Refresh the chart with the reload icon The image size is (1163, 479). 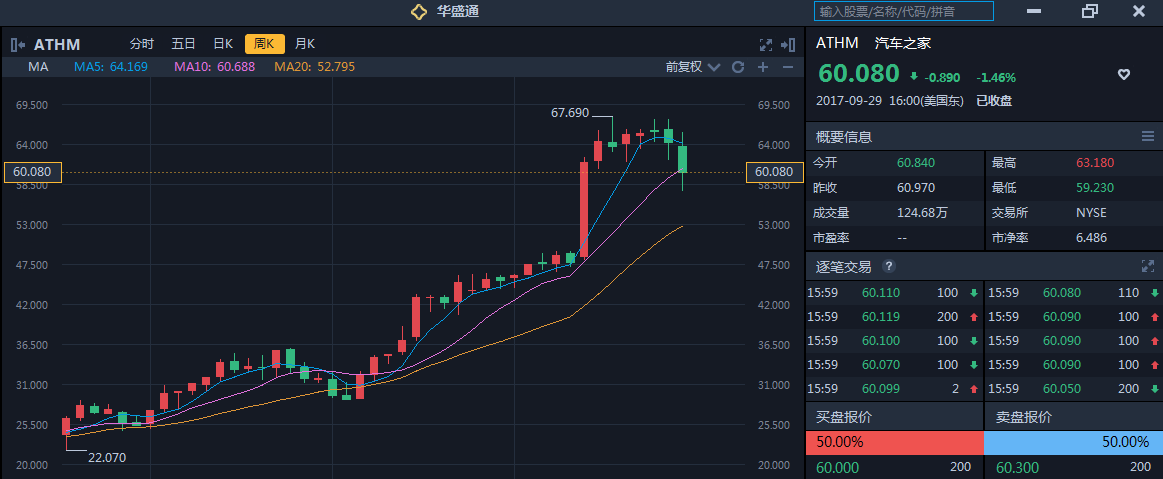[x=738, y=67]
